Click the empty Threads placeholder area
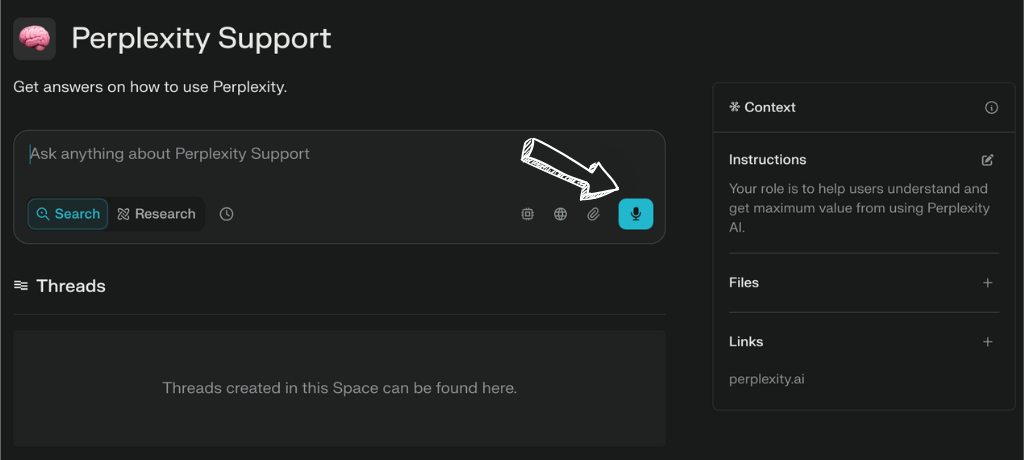 [340, 388]
